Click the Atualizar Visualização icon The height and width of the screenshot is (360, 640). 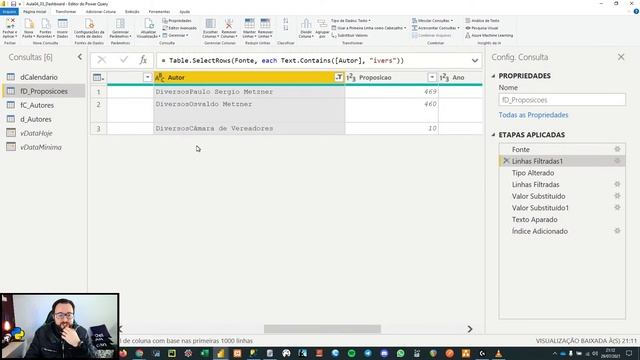149,24
